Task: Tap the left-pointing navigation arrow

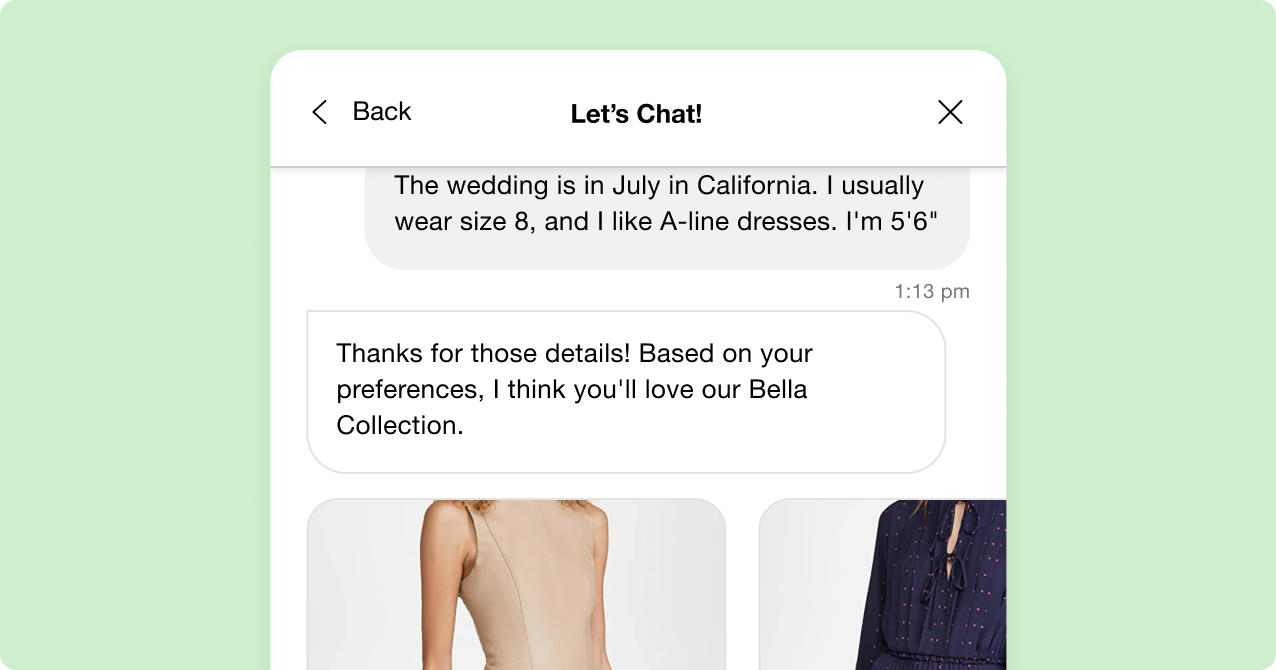Action: tap(319, 112)
